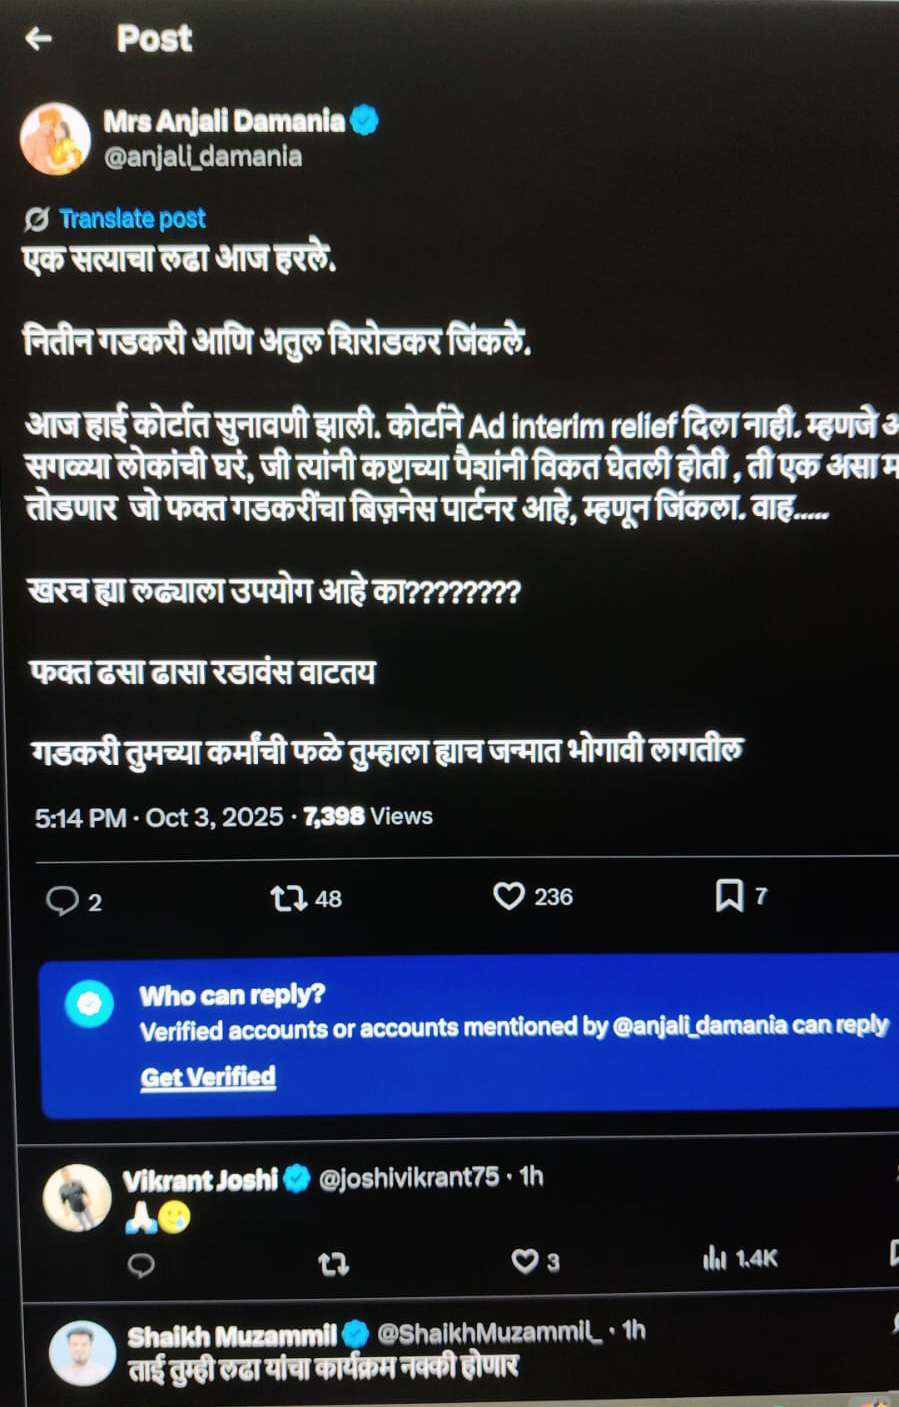899x1407 pixels.
Task: View analytics of Vikrant Joshi's reply 1.4K
Action: click(714, 1258)
